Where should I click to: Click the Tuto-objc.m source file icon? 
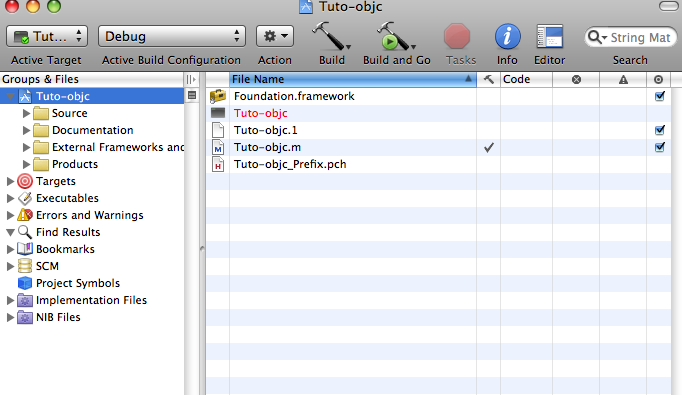[218, 147]
